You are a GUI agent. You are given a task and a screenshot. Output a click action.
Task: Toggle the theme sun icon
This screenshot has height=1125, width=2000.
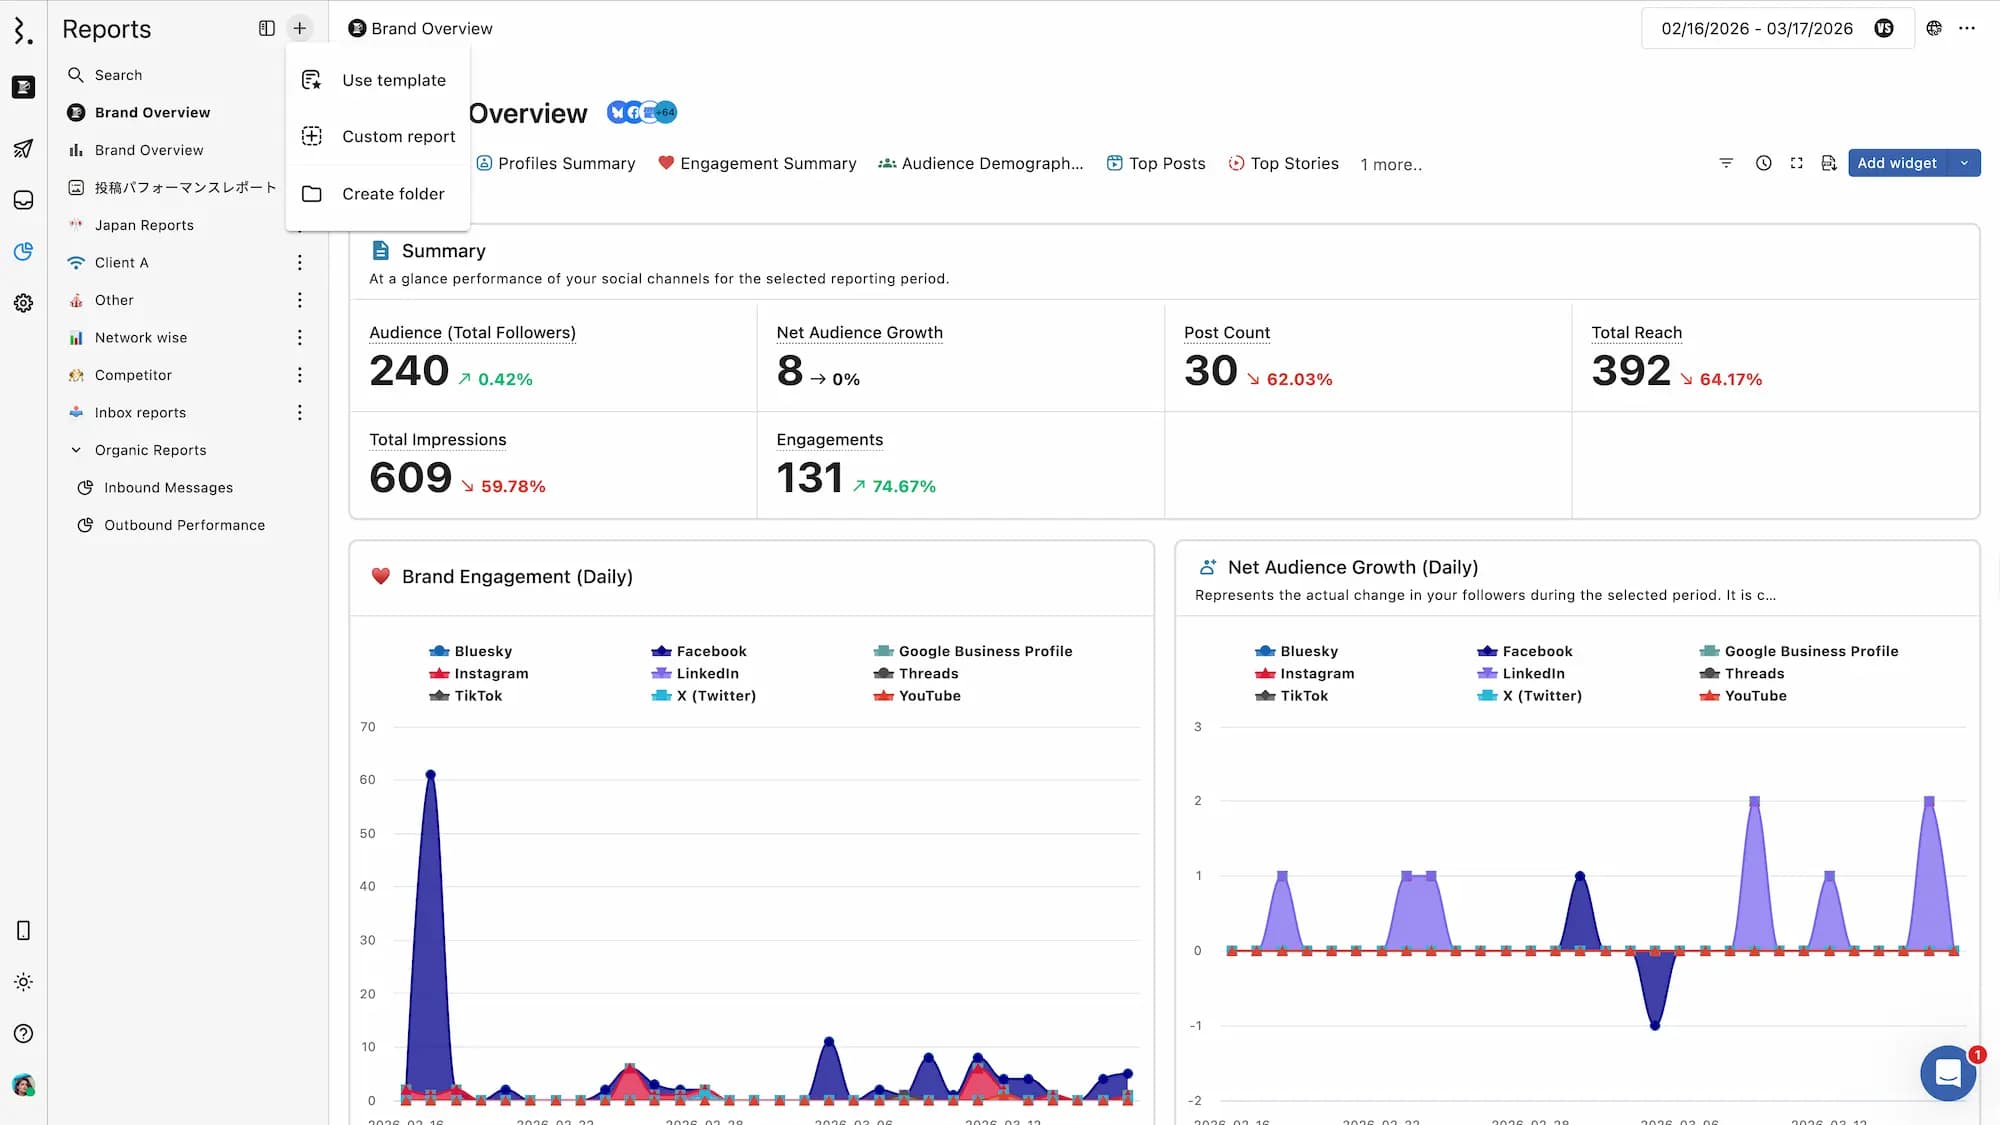[23, 982]
